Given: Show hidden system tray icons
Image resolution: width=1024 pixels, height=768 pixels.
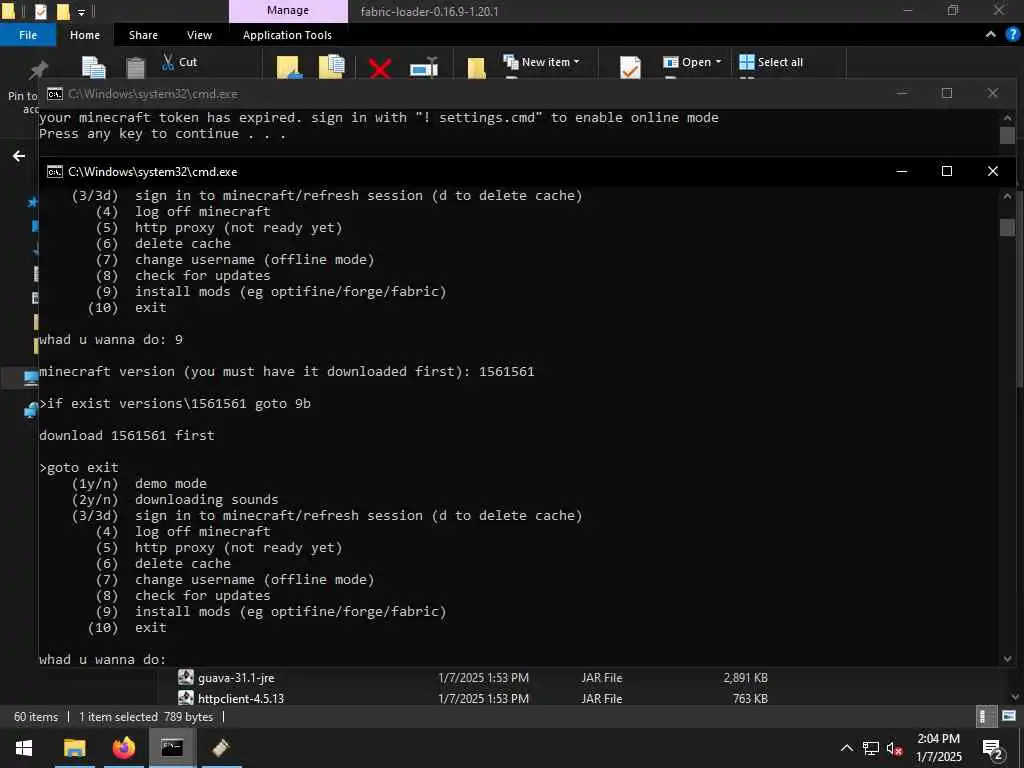Looking at the screenshot, I should coord(846,748).
